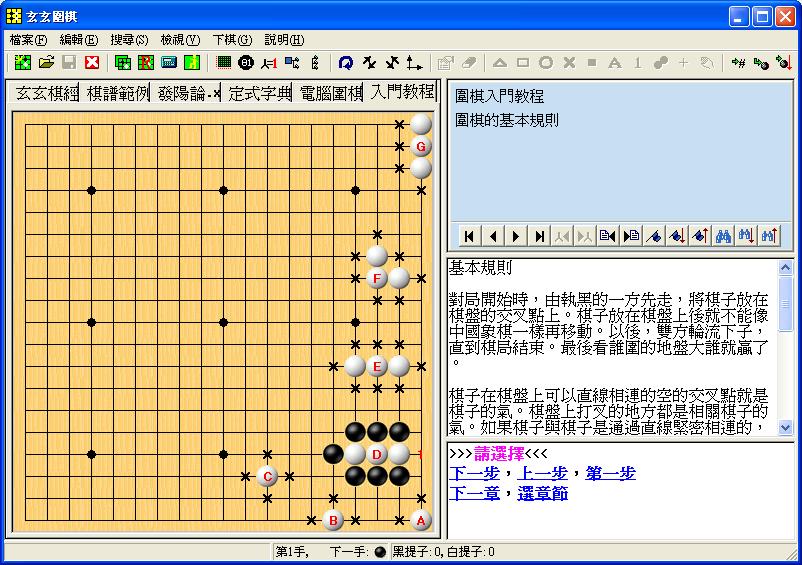Image resolution: width=802 pixels, height=565 pixels.
Task: Click the comment scrollbar up arrow
Action: pos(786,267)
